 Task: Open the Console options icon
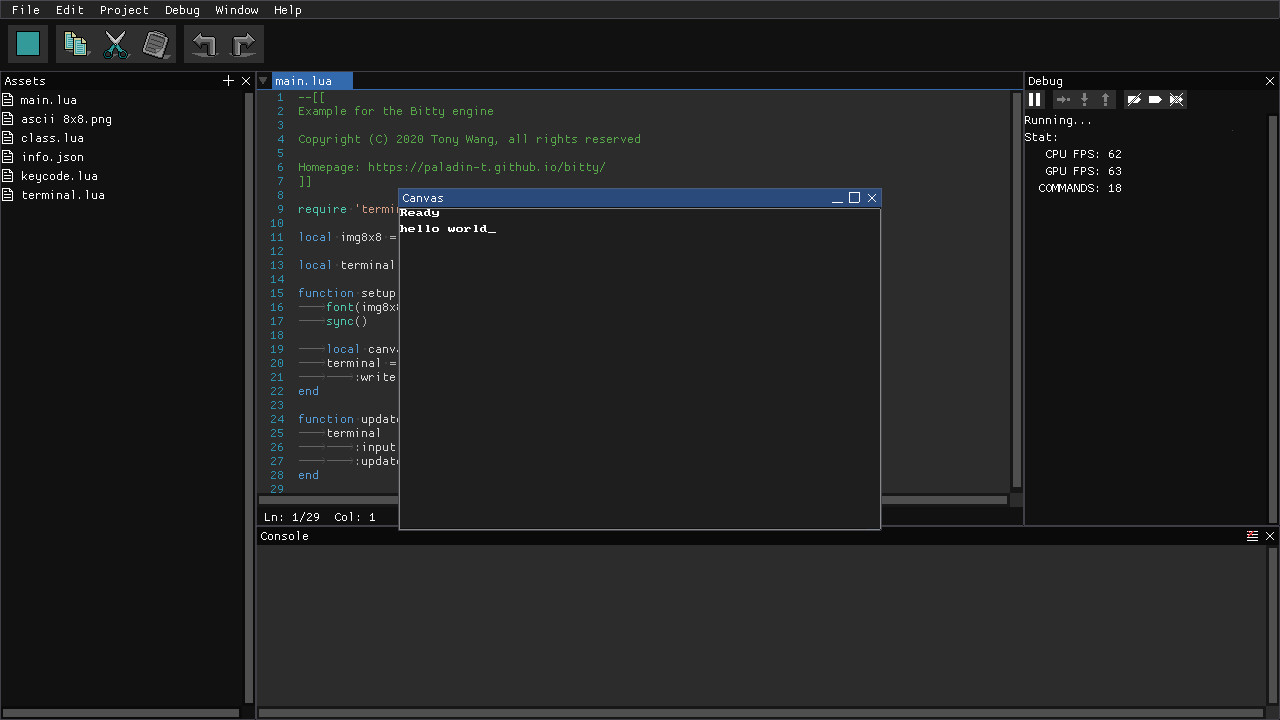(x=1252, y=535)
